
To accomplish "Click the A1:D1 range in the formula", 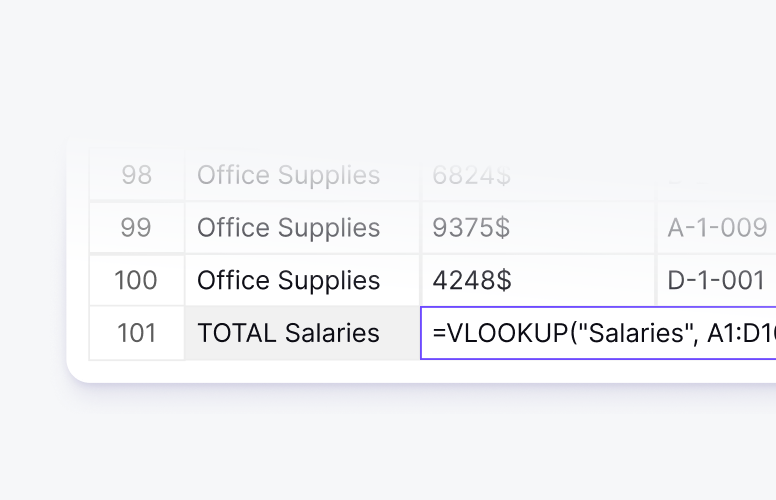I will pyautogui.click(x=740, y=333).
